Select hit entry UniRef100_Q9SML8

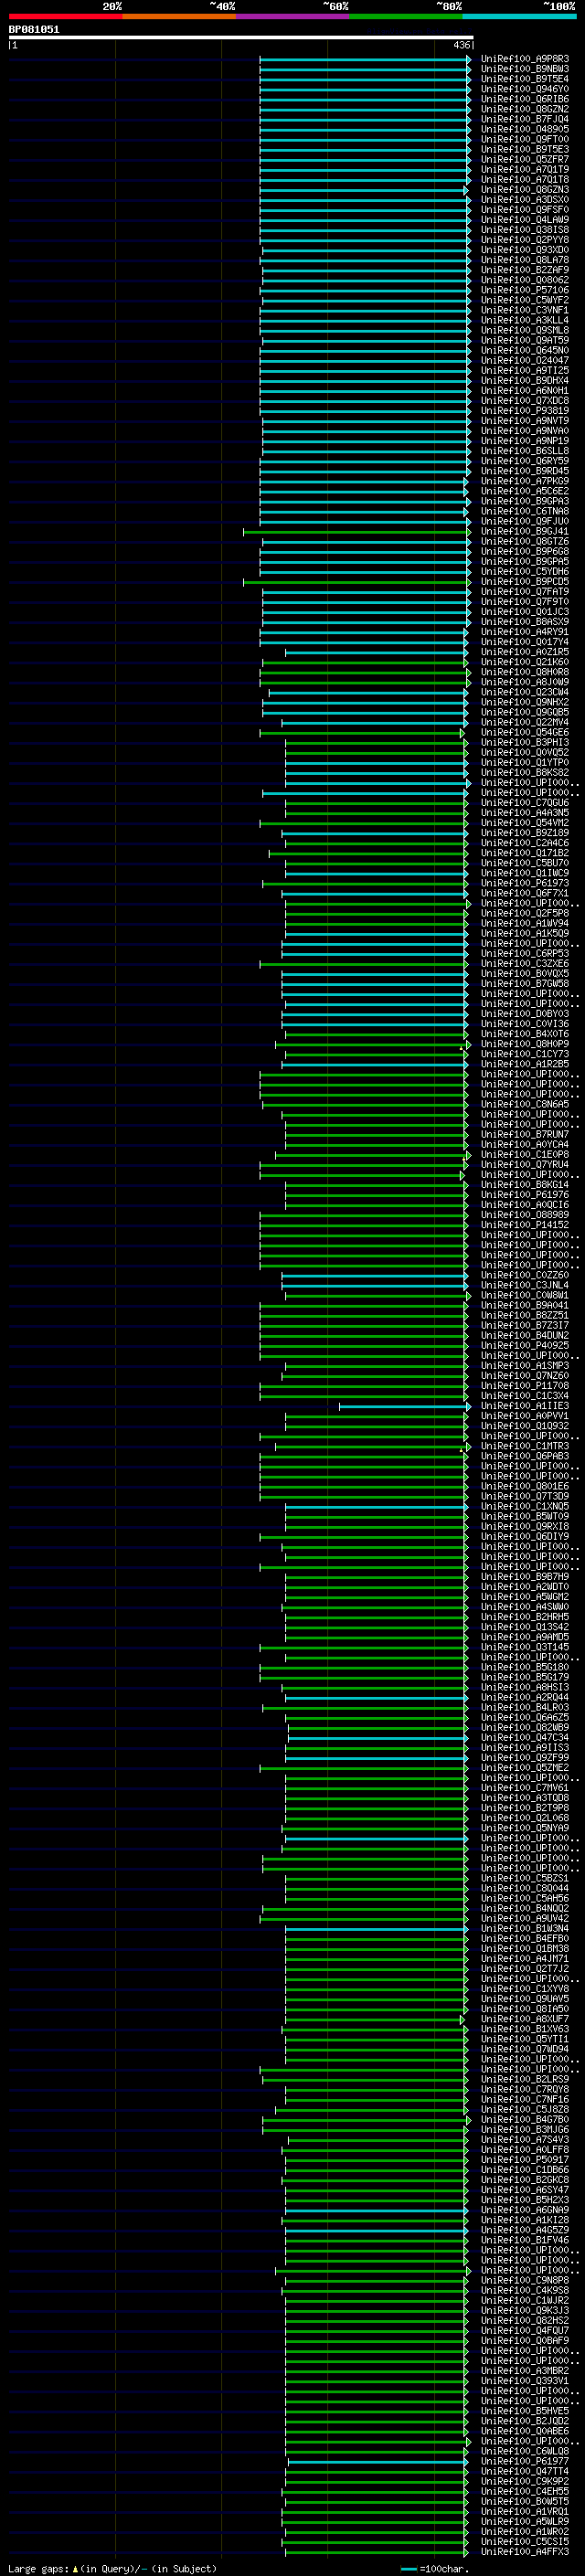[525, 330]
